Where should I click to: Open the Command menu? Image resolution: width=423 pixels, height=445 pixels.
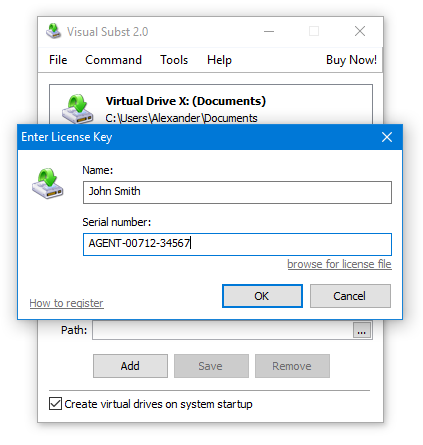pos(113,60)
